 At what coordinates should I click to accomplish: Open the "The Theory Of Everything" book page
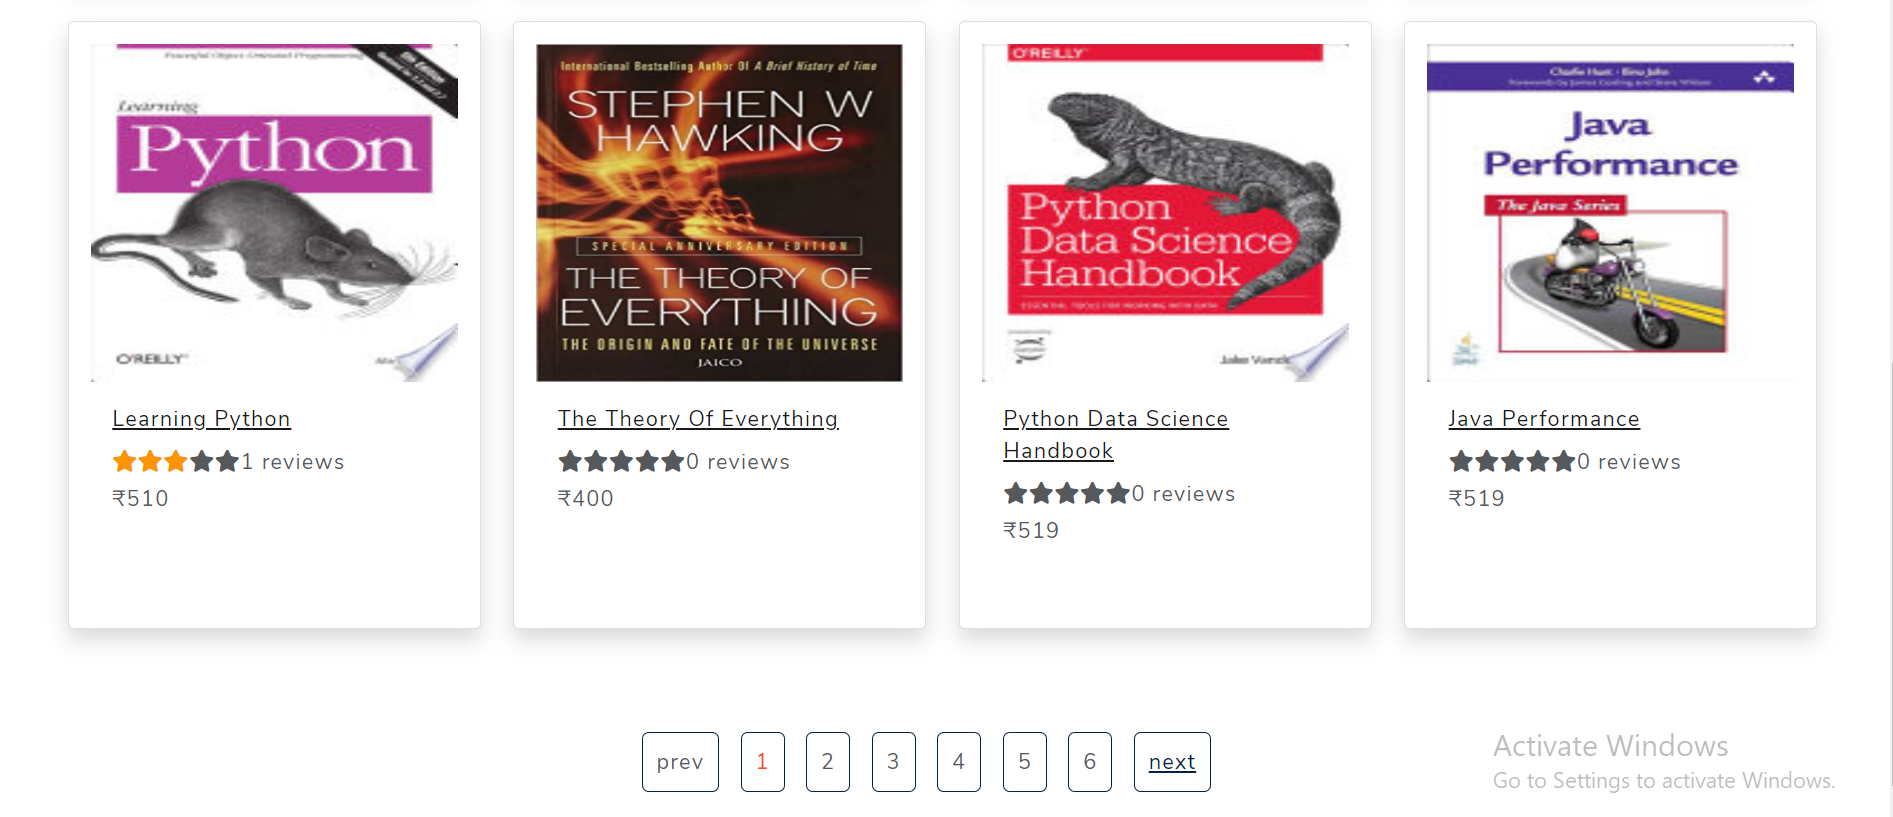(x=698, y=418)
